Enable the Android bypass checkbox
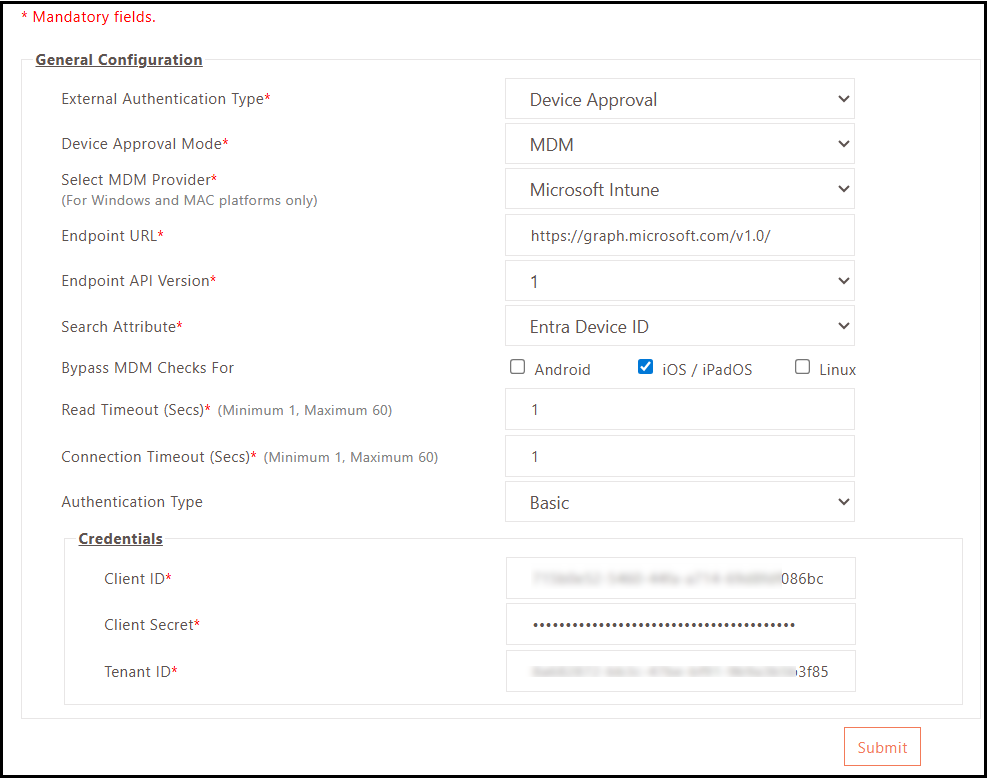 coord(518,367)
